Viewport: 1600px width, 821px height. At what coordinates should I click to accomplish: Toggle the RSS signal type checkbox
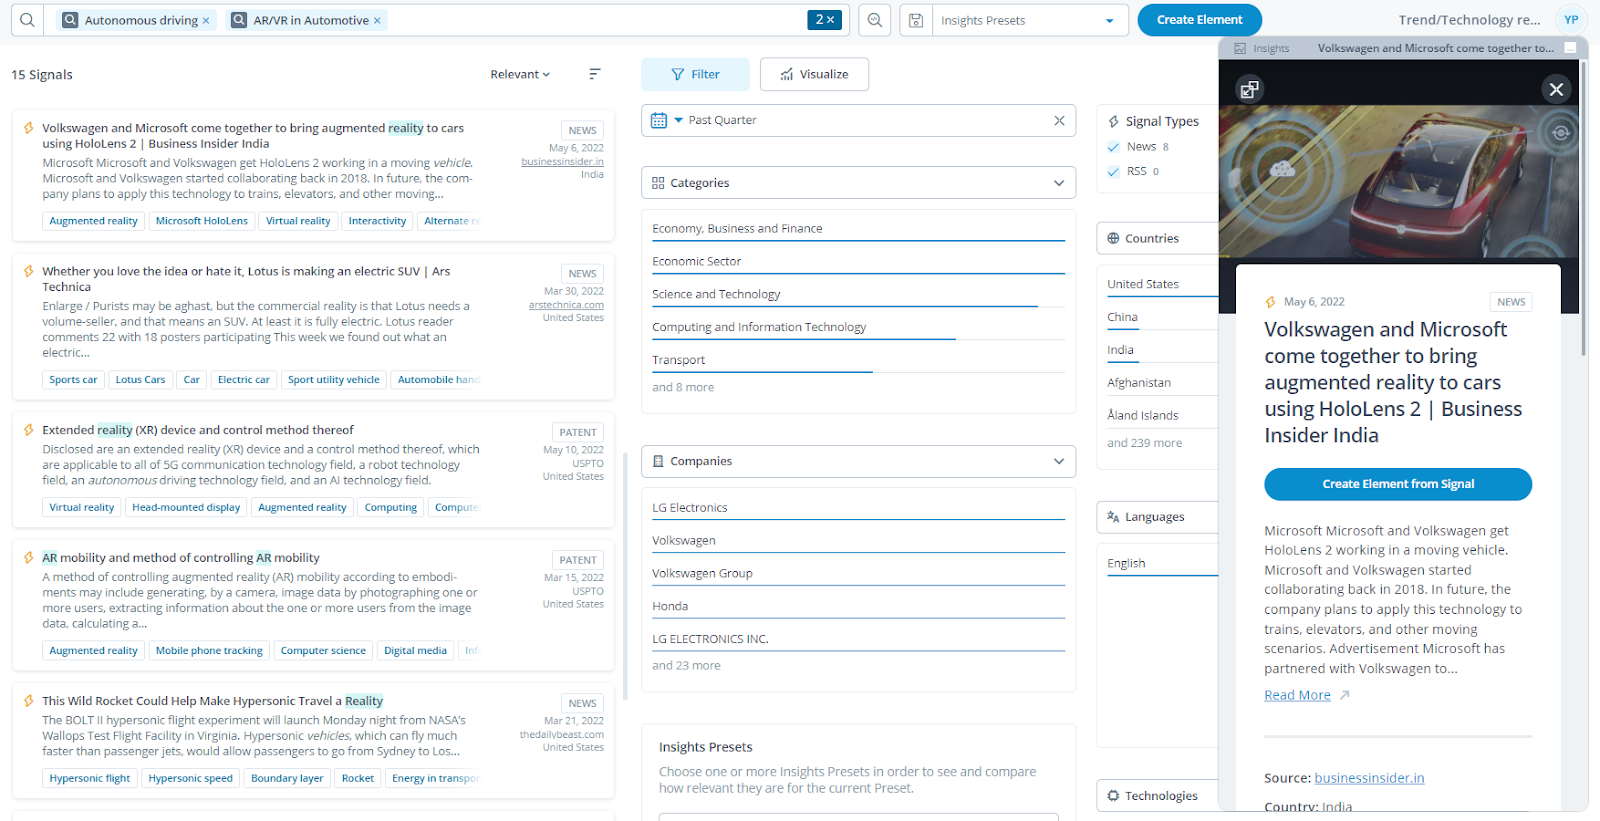point(1114,172)
